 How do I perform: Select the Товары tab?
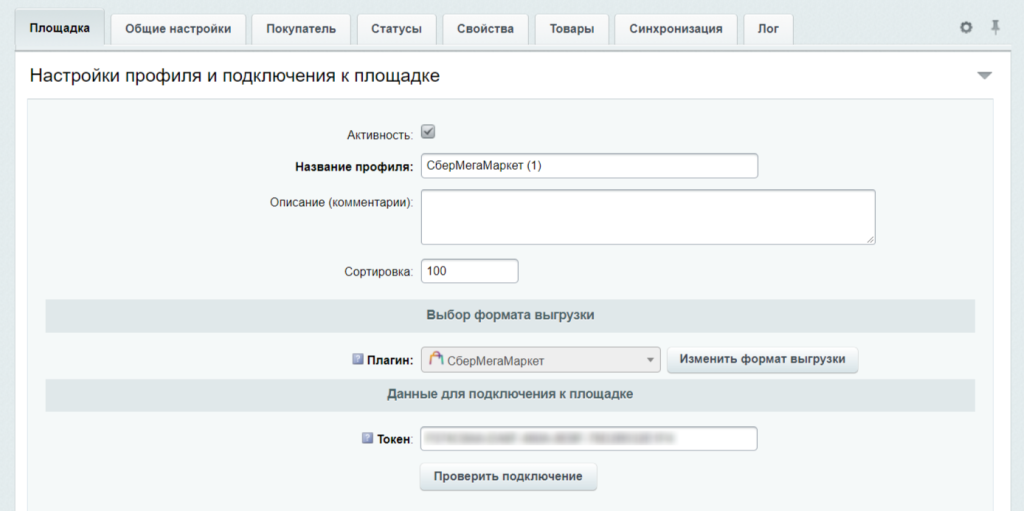(x=572, y=29)
